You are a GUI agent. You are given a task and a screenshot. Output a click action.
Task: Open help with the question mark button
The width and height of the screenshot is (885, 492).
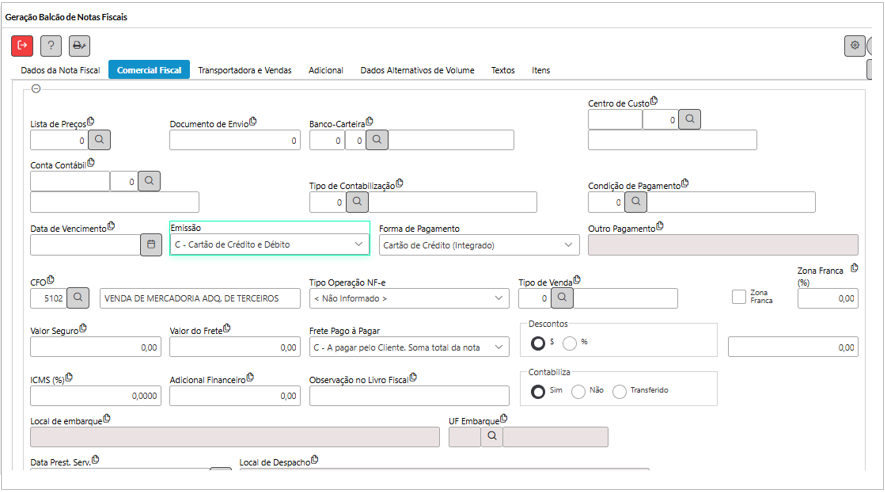pyautogui.click(x=51, y=45)
